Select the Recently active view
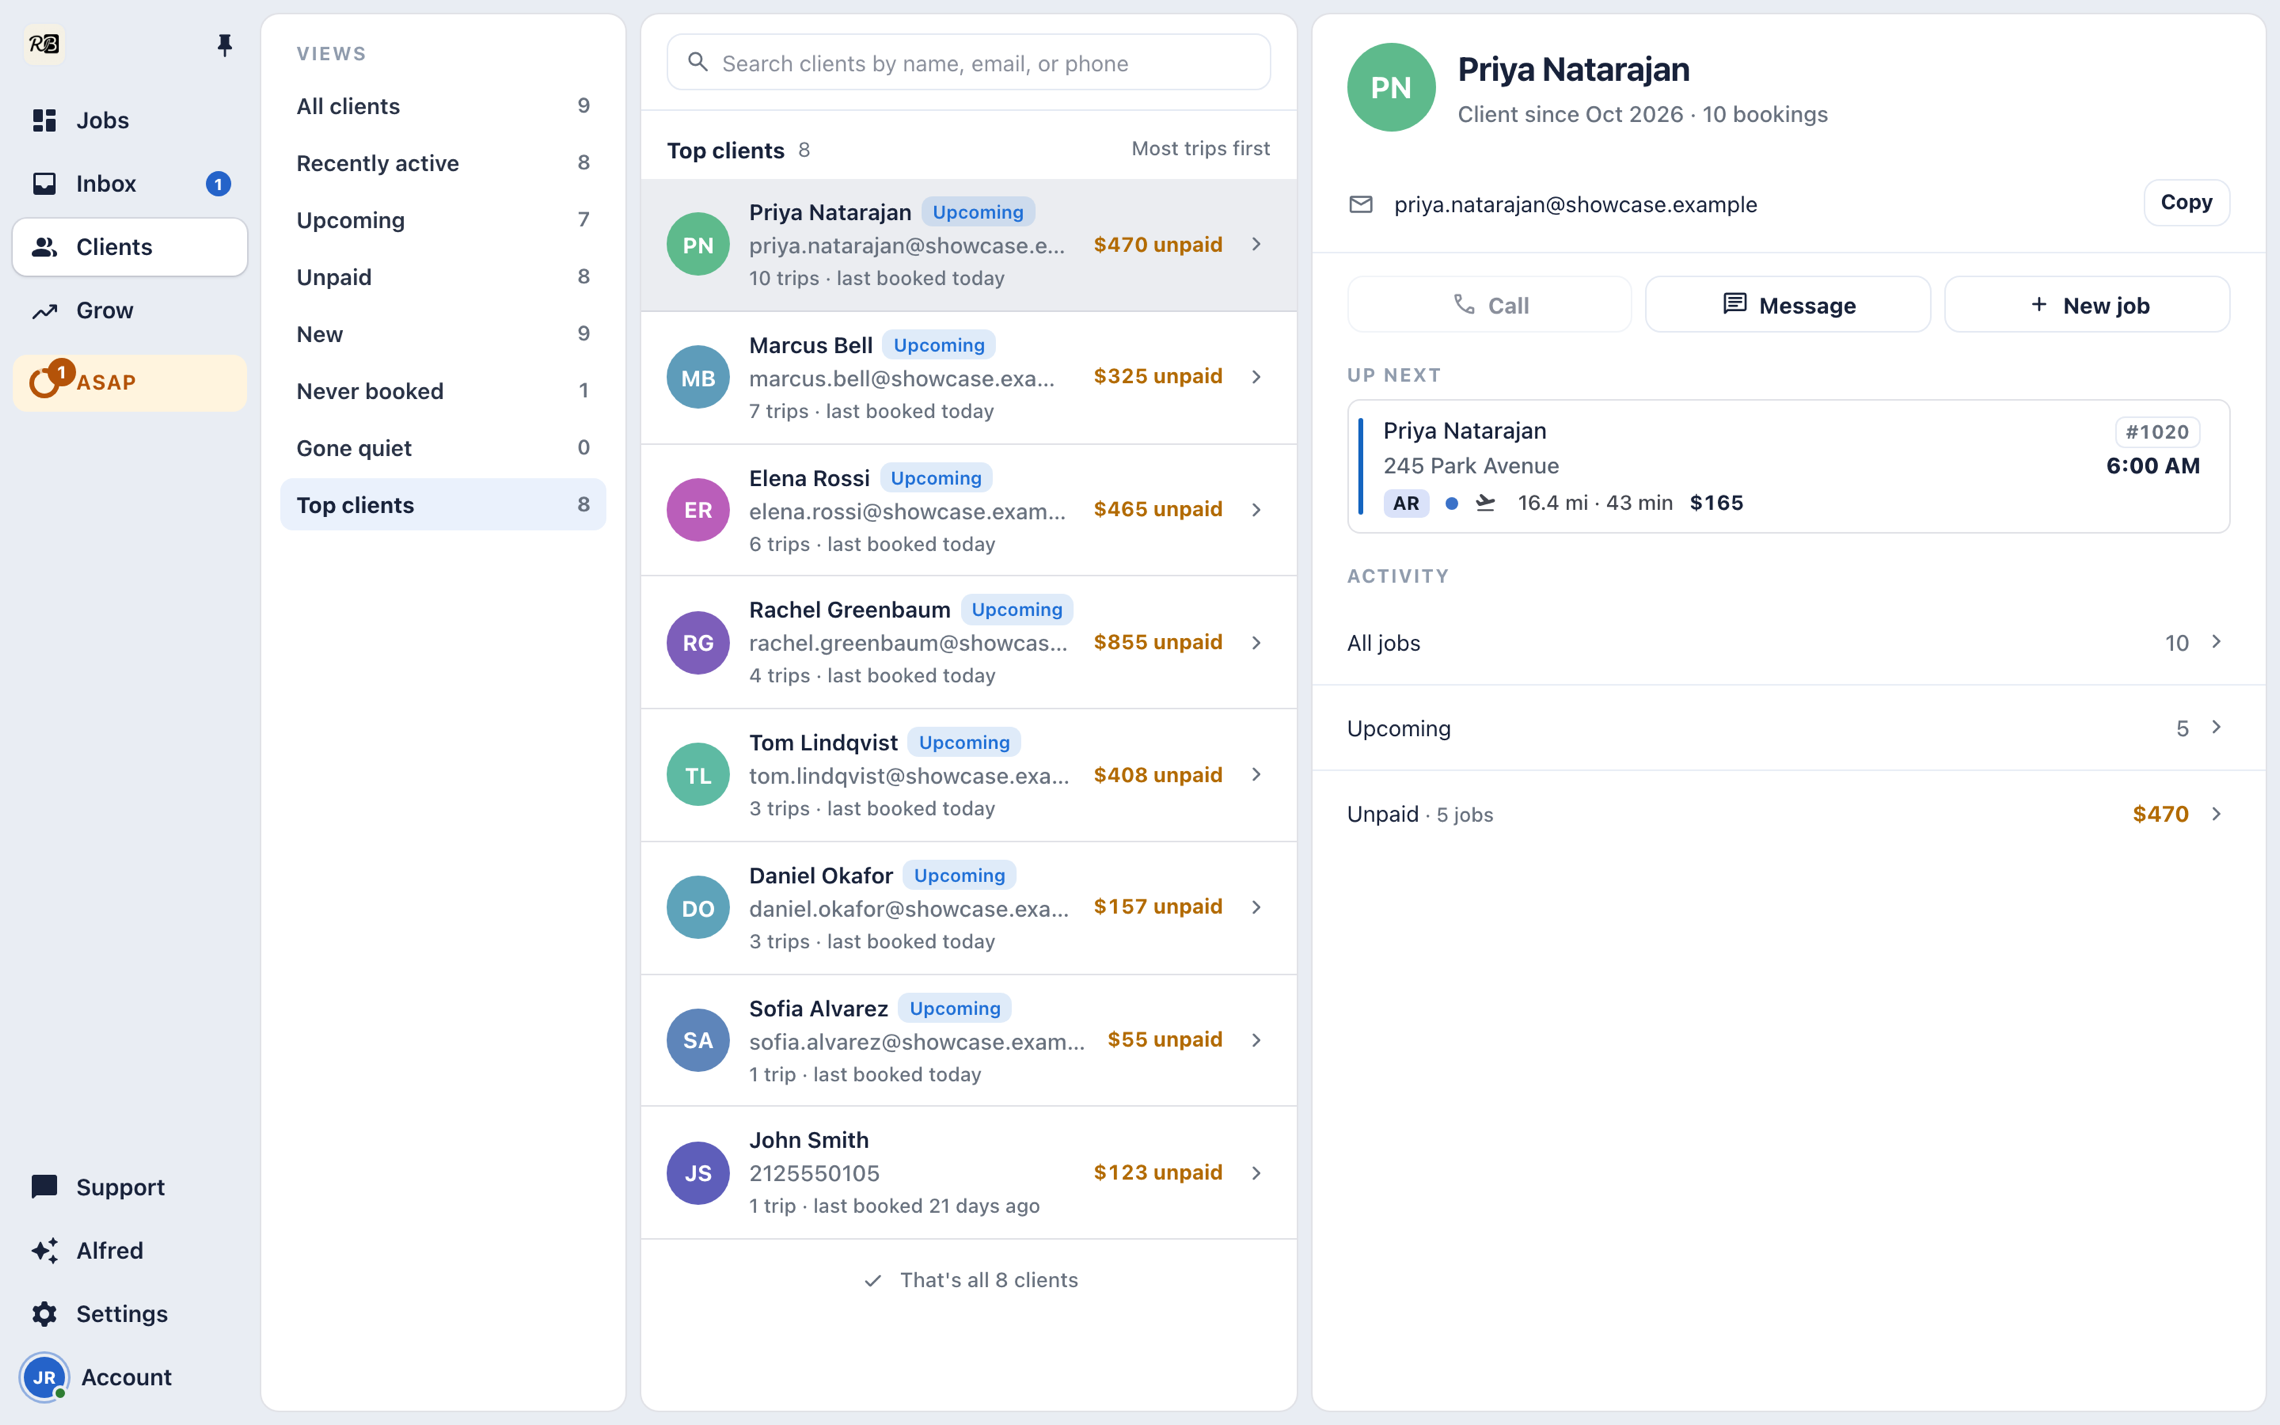 coord(443,163)
